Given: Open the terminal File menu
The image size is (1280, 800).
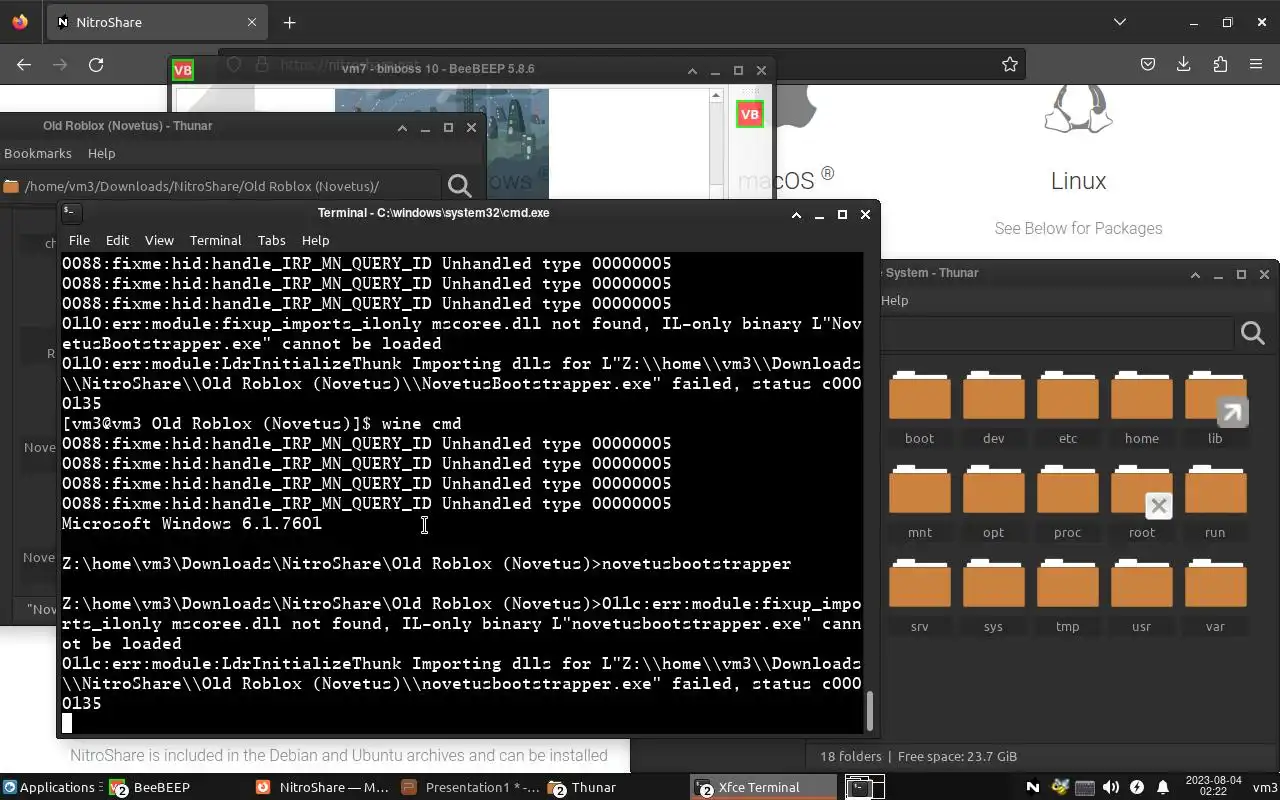Looking at the screenshot, I should click(x=79, y=240).
